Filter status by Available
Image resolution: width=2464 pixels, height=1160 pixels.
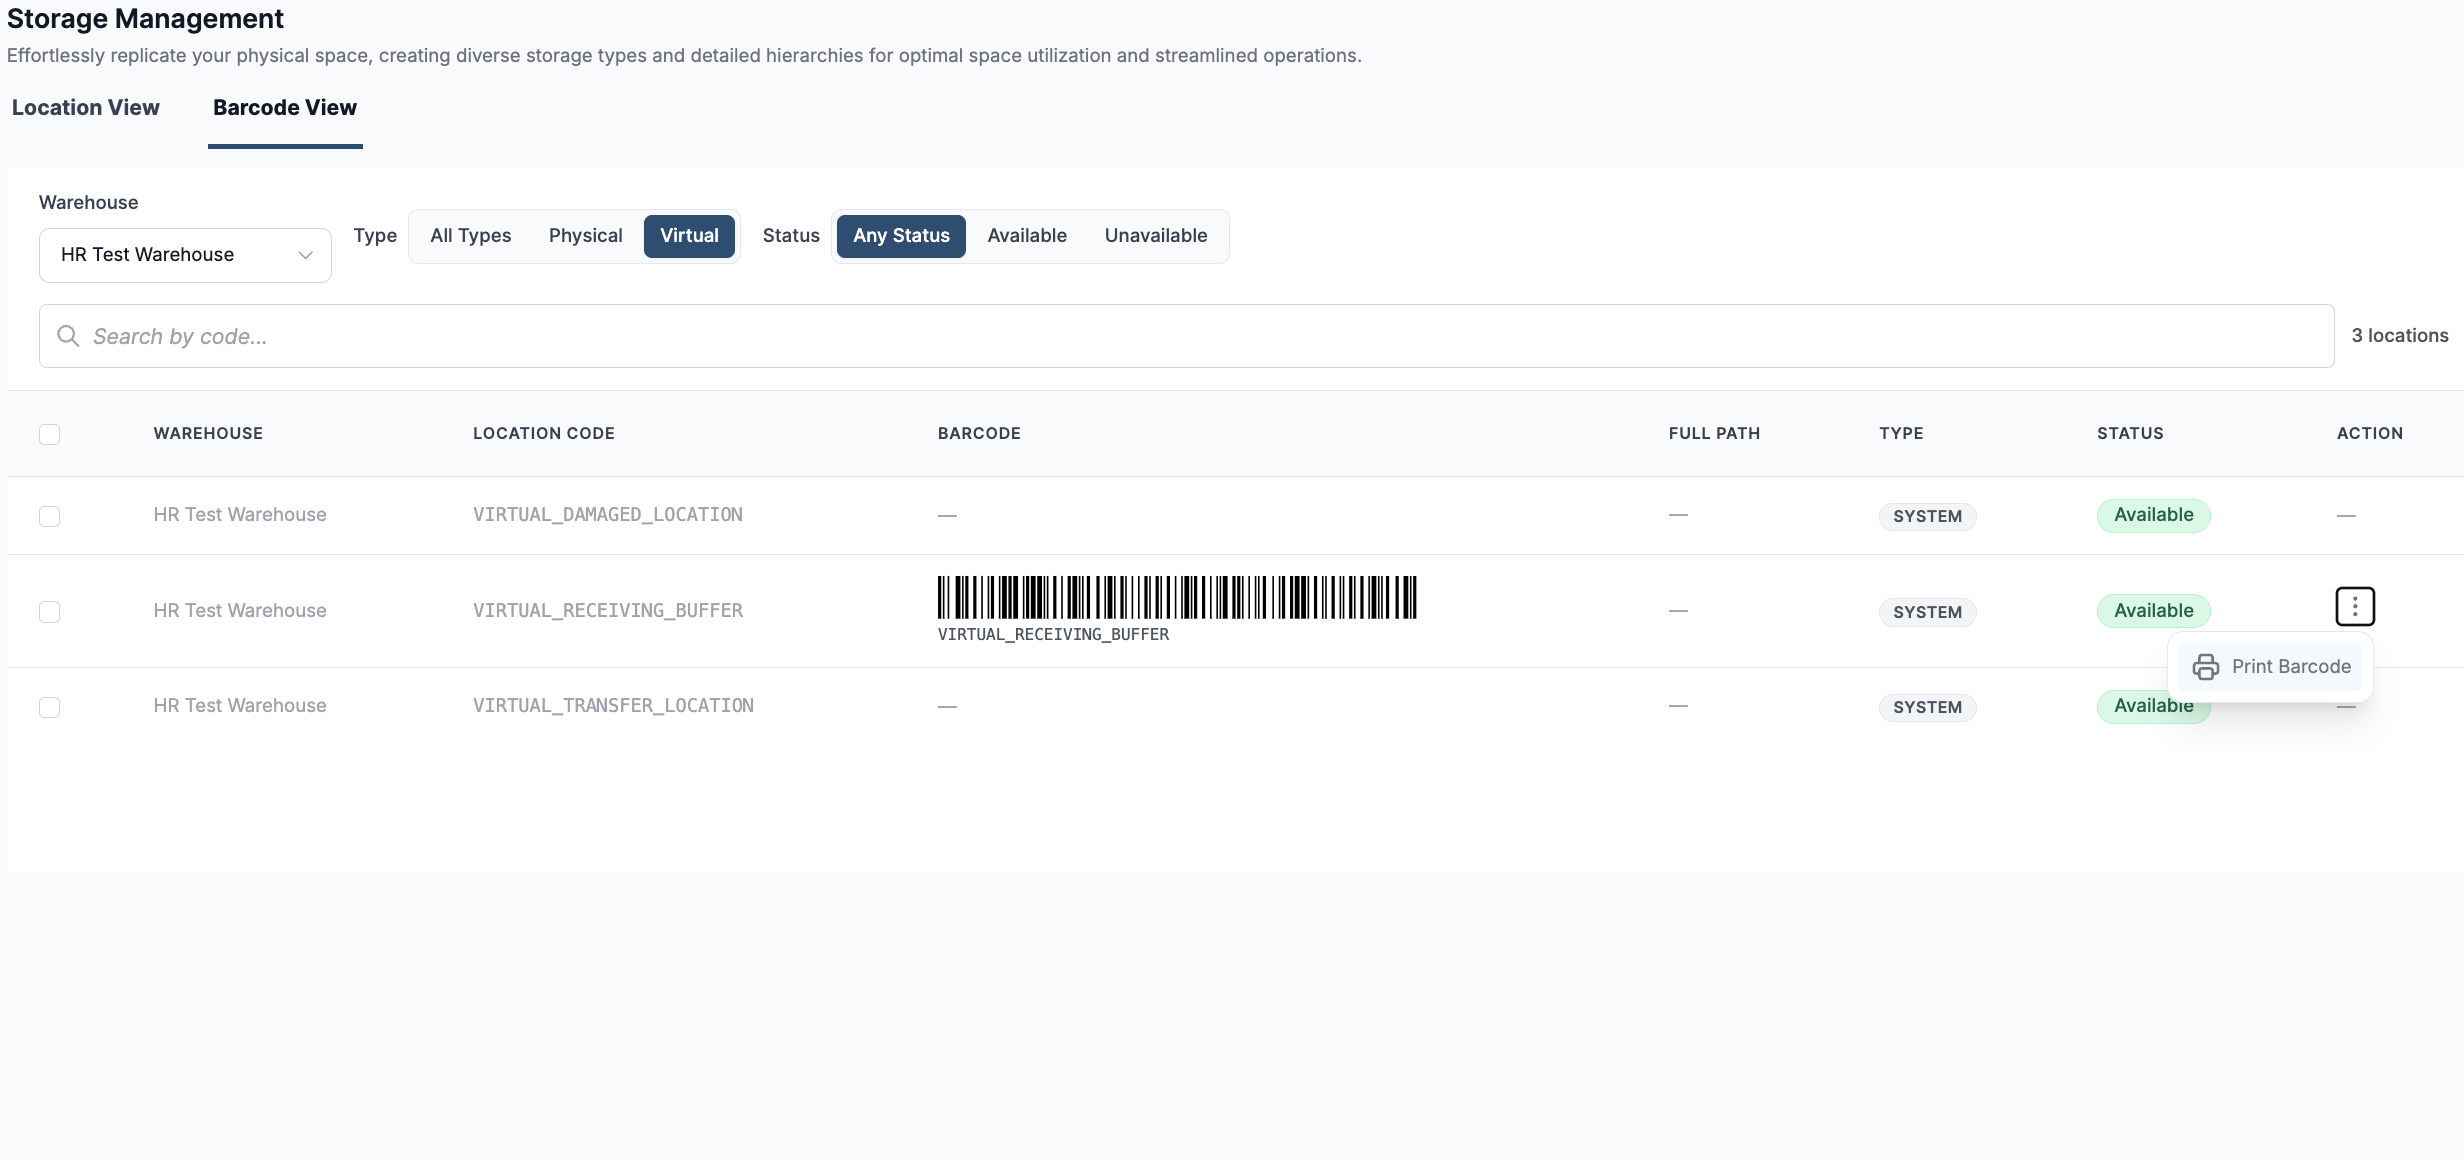pyautogui.click(x=1027, y=236)
